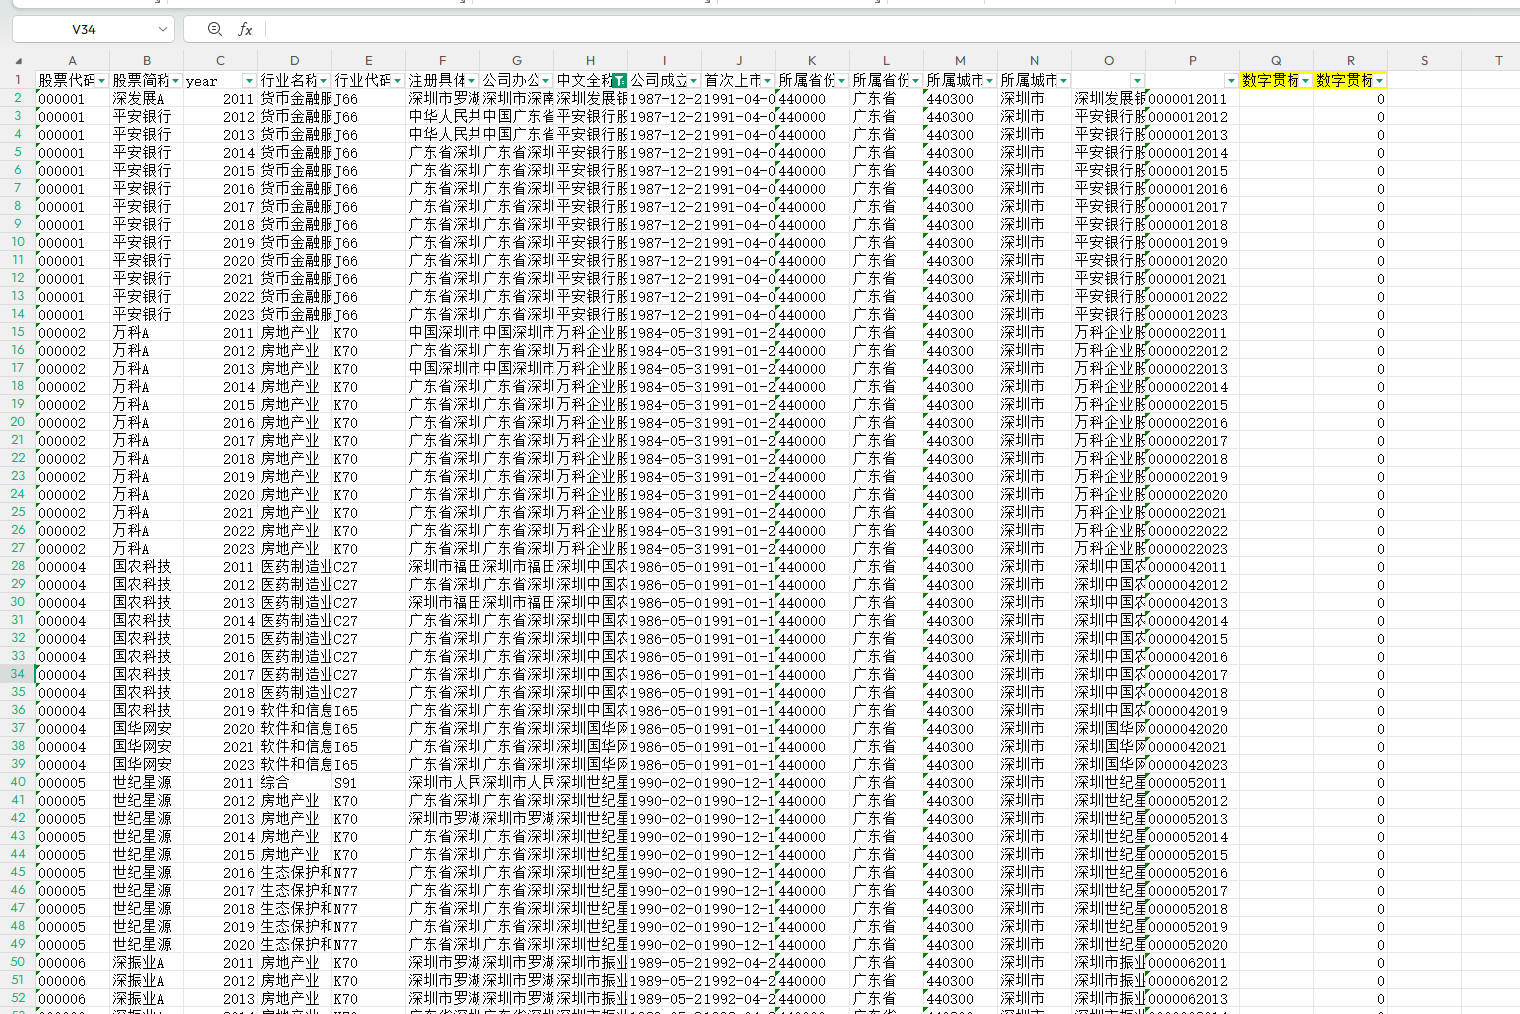Image resolution: width=1520 pixels, height=1014 pixels.
Task: Click cell P27 containing 0000022023
Action: point(1192,549)
